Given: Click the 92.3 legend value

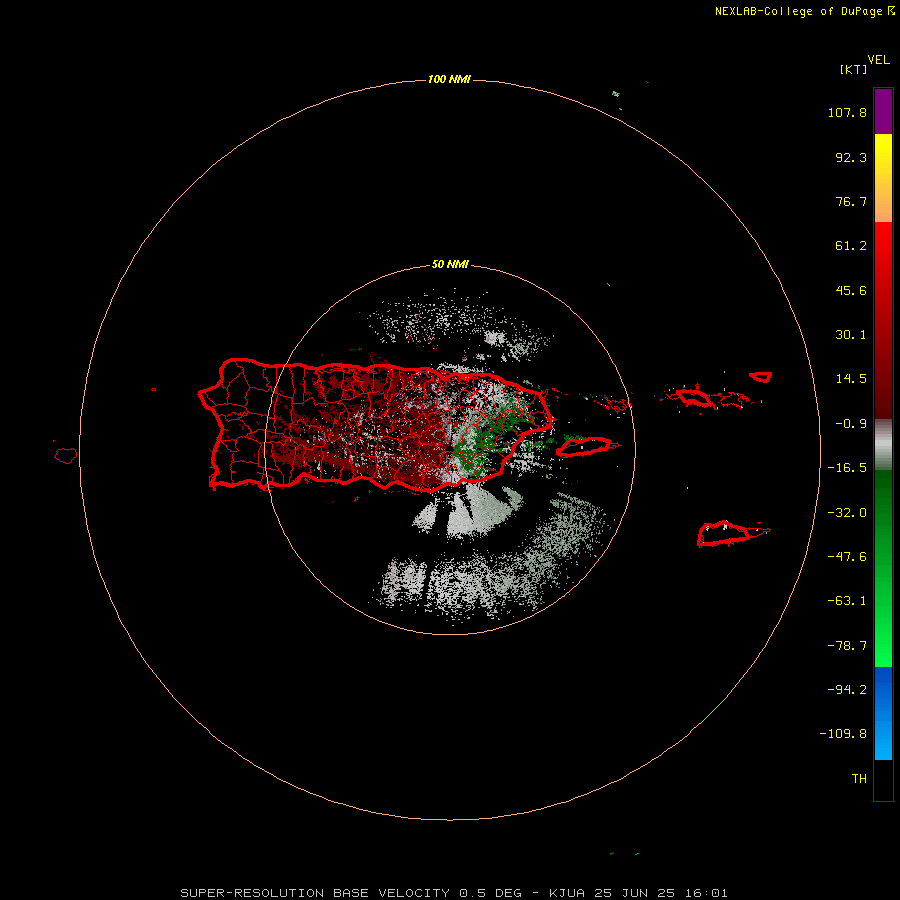Looking at the screenshot, I should [851, 157].
